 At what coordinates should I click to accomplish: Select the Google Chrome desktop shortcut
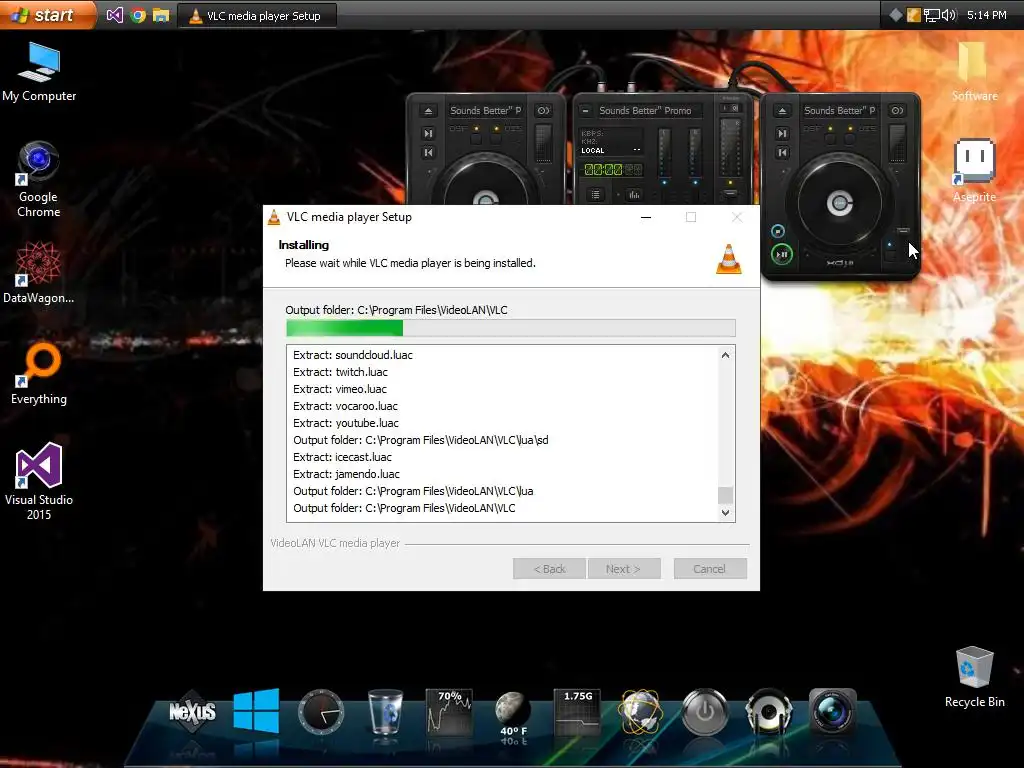click(39, 180)
